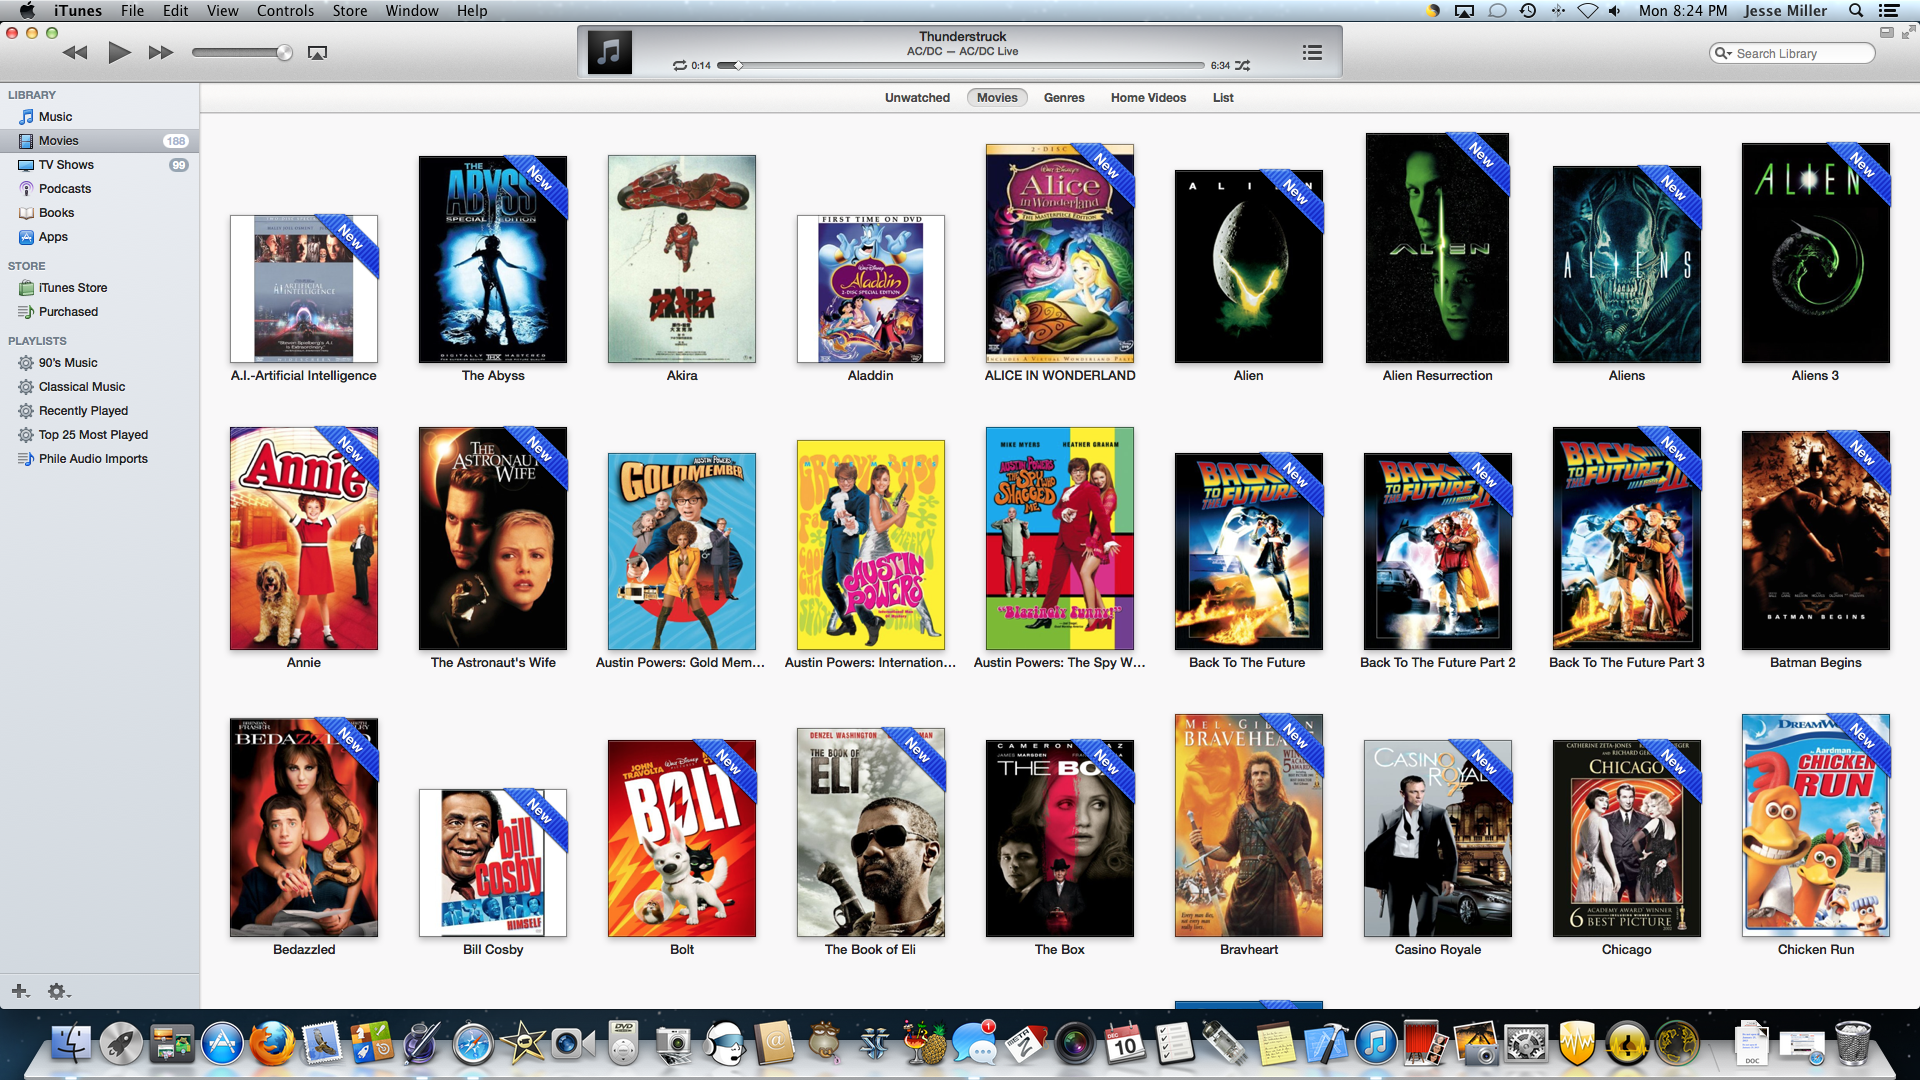1920x1080 pixels.
Task: Click the Next track fast-forward button
Action: [161, 53]
